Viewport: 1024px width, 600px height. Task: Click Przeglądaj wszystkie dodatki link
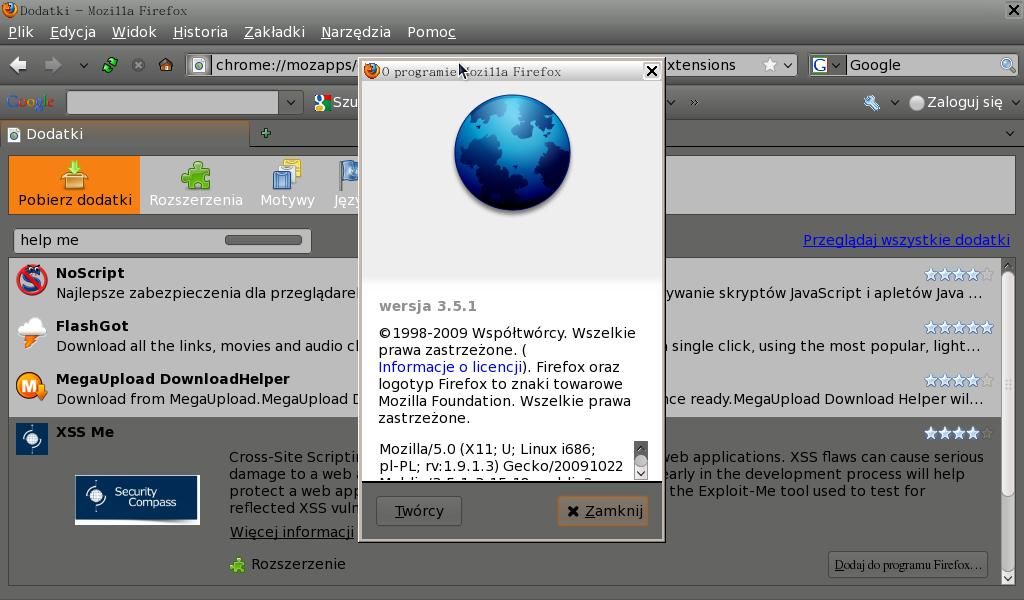(906, 240)
